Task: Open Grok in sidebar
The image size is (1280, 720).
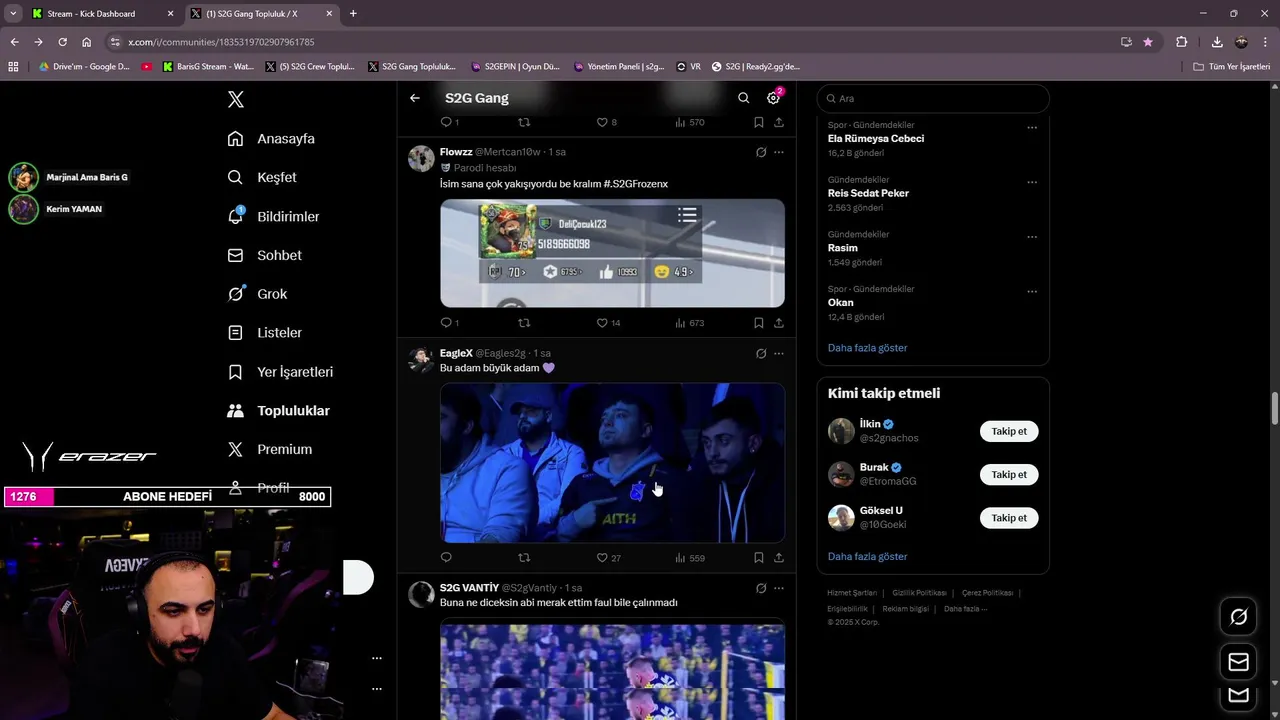Action: (x=257, y=294)
